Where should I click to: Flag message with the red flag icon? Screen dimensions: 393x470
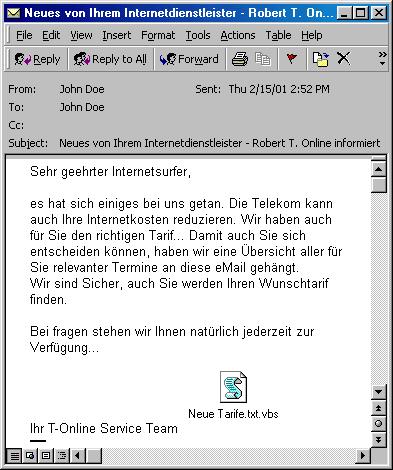[x=292, y=59]
